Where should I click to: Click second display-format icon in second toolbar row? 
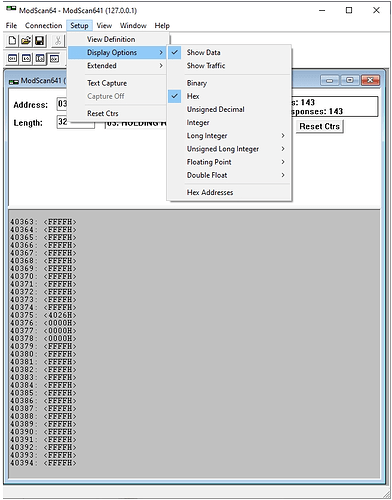point(26,59)
